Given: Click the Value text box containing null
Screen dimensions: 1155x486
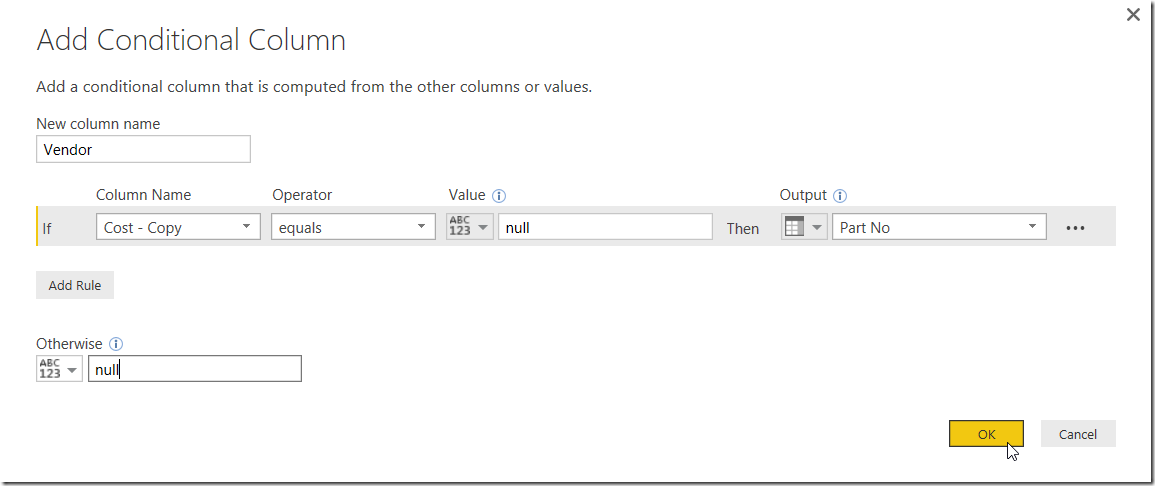Looking at the screenshot, I should 605,228.
